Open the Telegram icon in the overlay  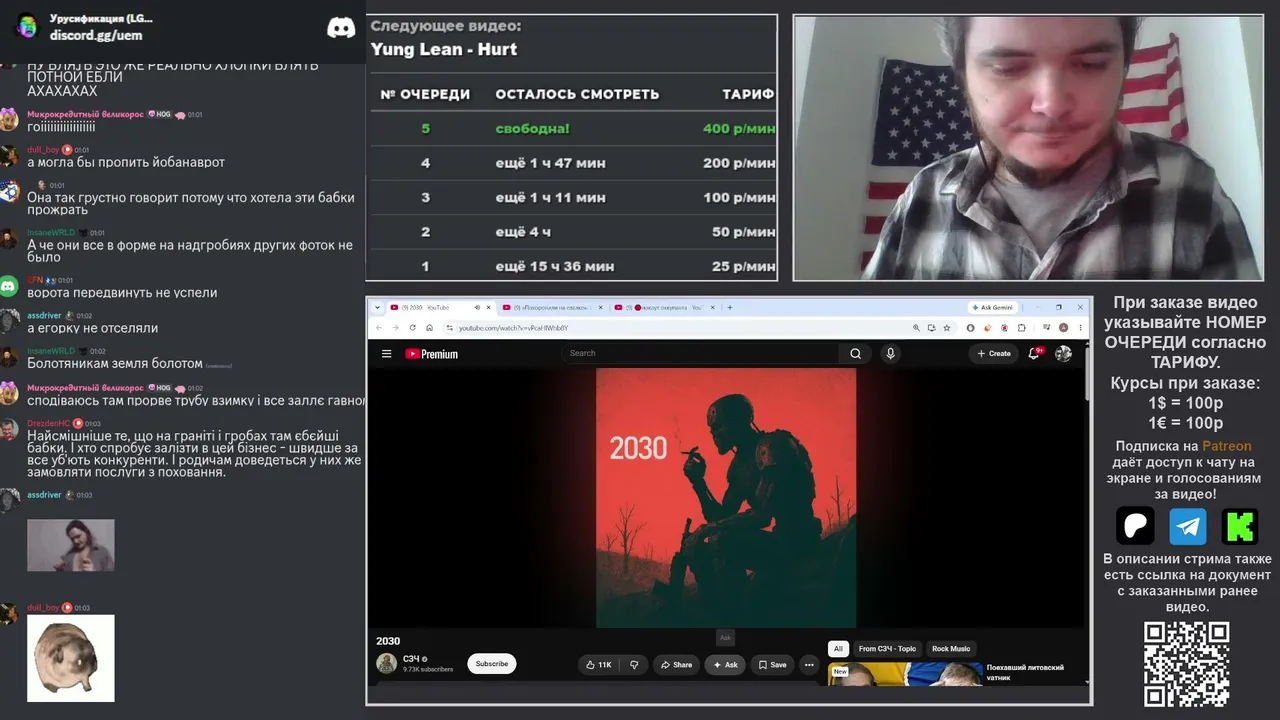click(x=1188, y=526)
